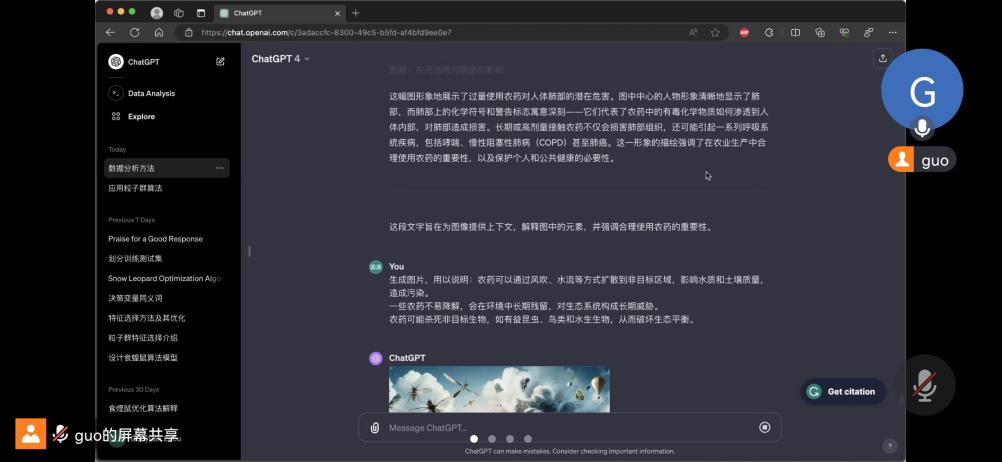Click the Get citation button
This screenshot has width=1002, height=462.
tap(842, 392)
